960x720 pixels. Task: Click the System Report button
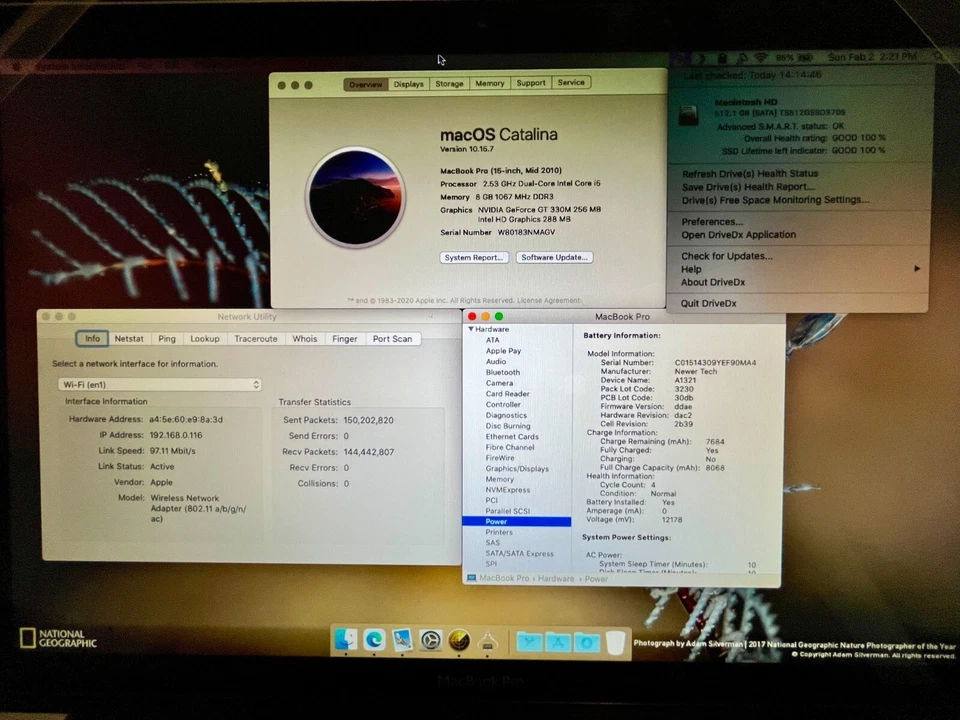pyautogui.click(x=473, y=257)
